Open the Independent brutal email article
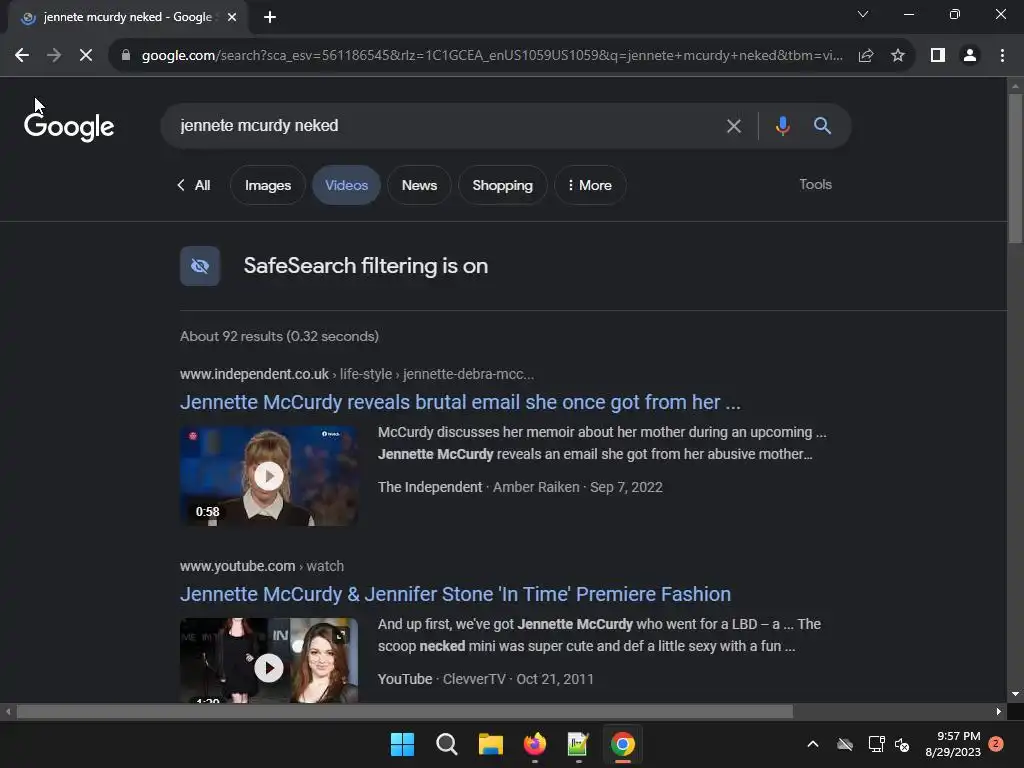 coord(460,402)
